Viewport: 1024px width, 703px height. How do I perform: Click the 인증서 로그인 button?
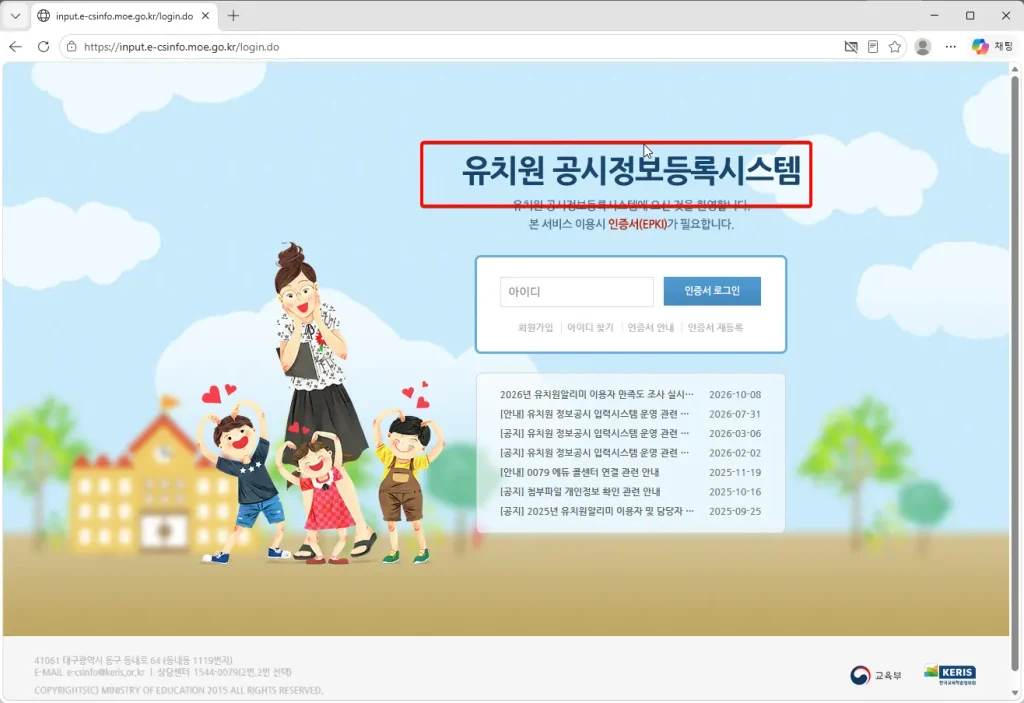tap(712, 291)
